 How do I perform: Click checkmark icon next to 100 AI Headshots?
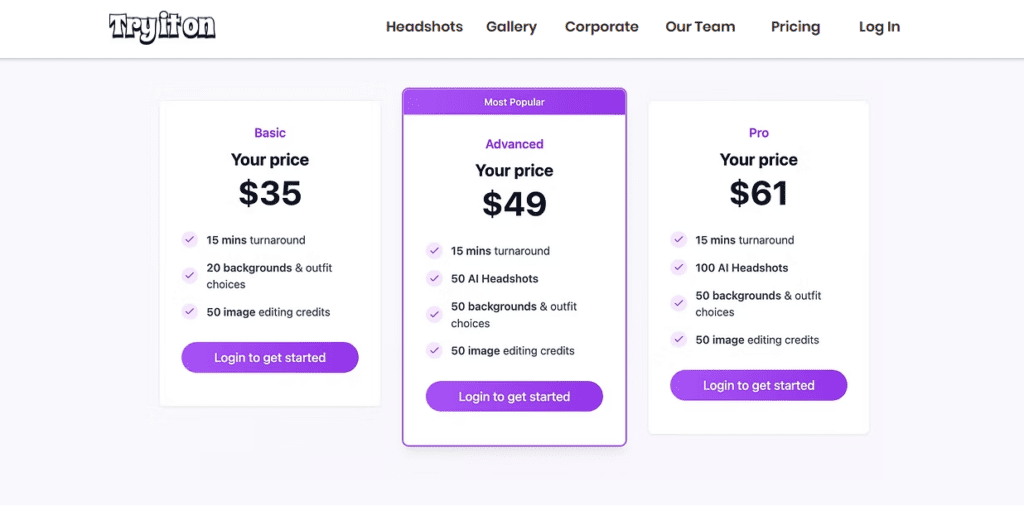click(678, 268)
